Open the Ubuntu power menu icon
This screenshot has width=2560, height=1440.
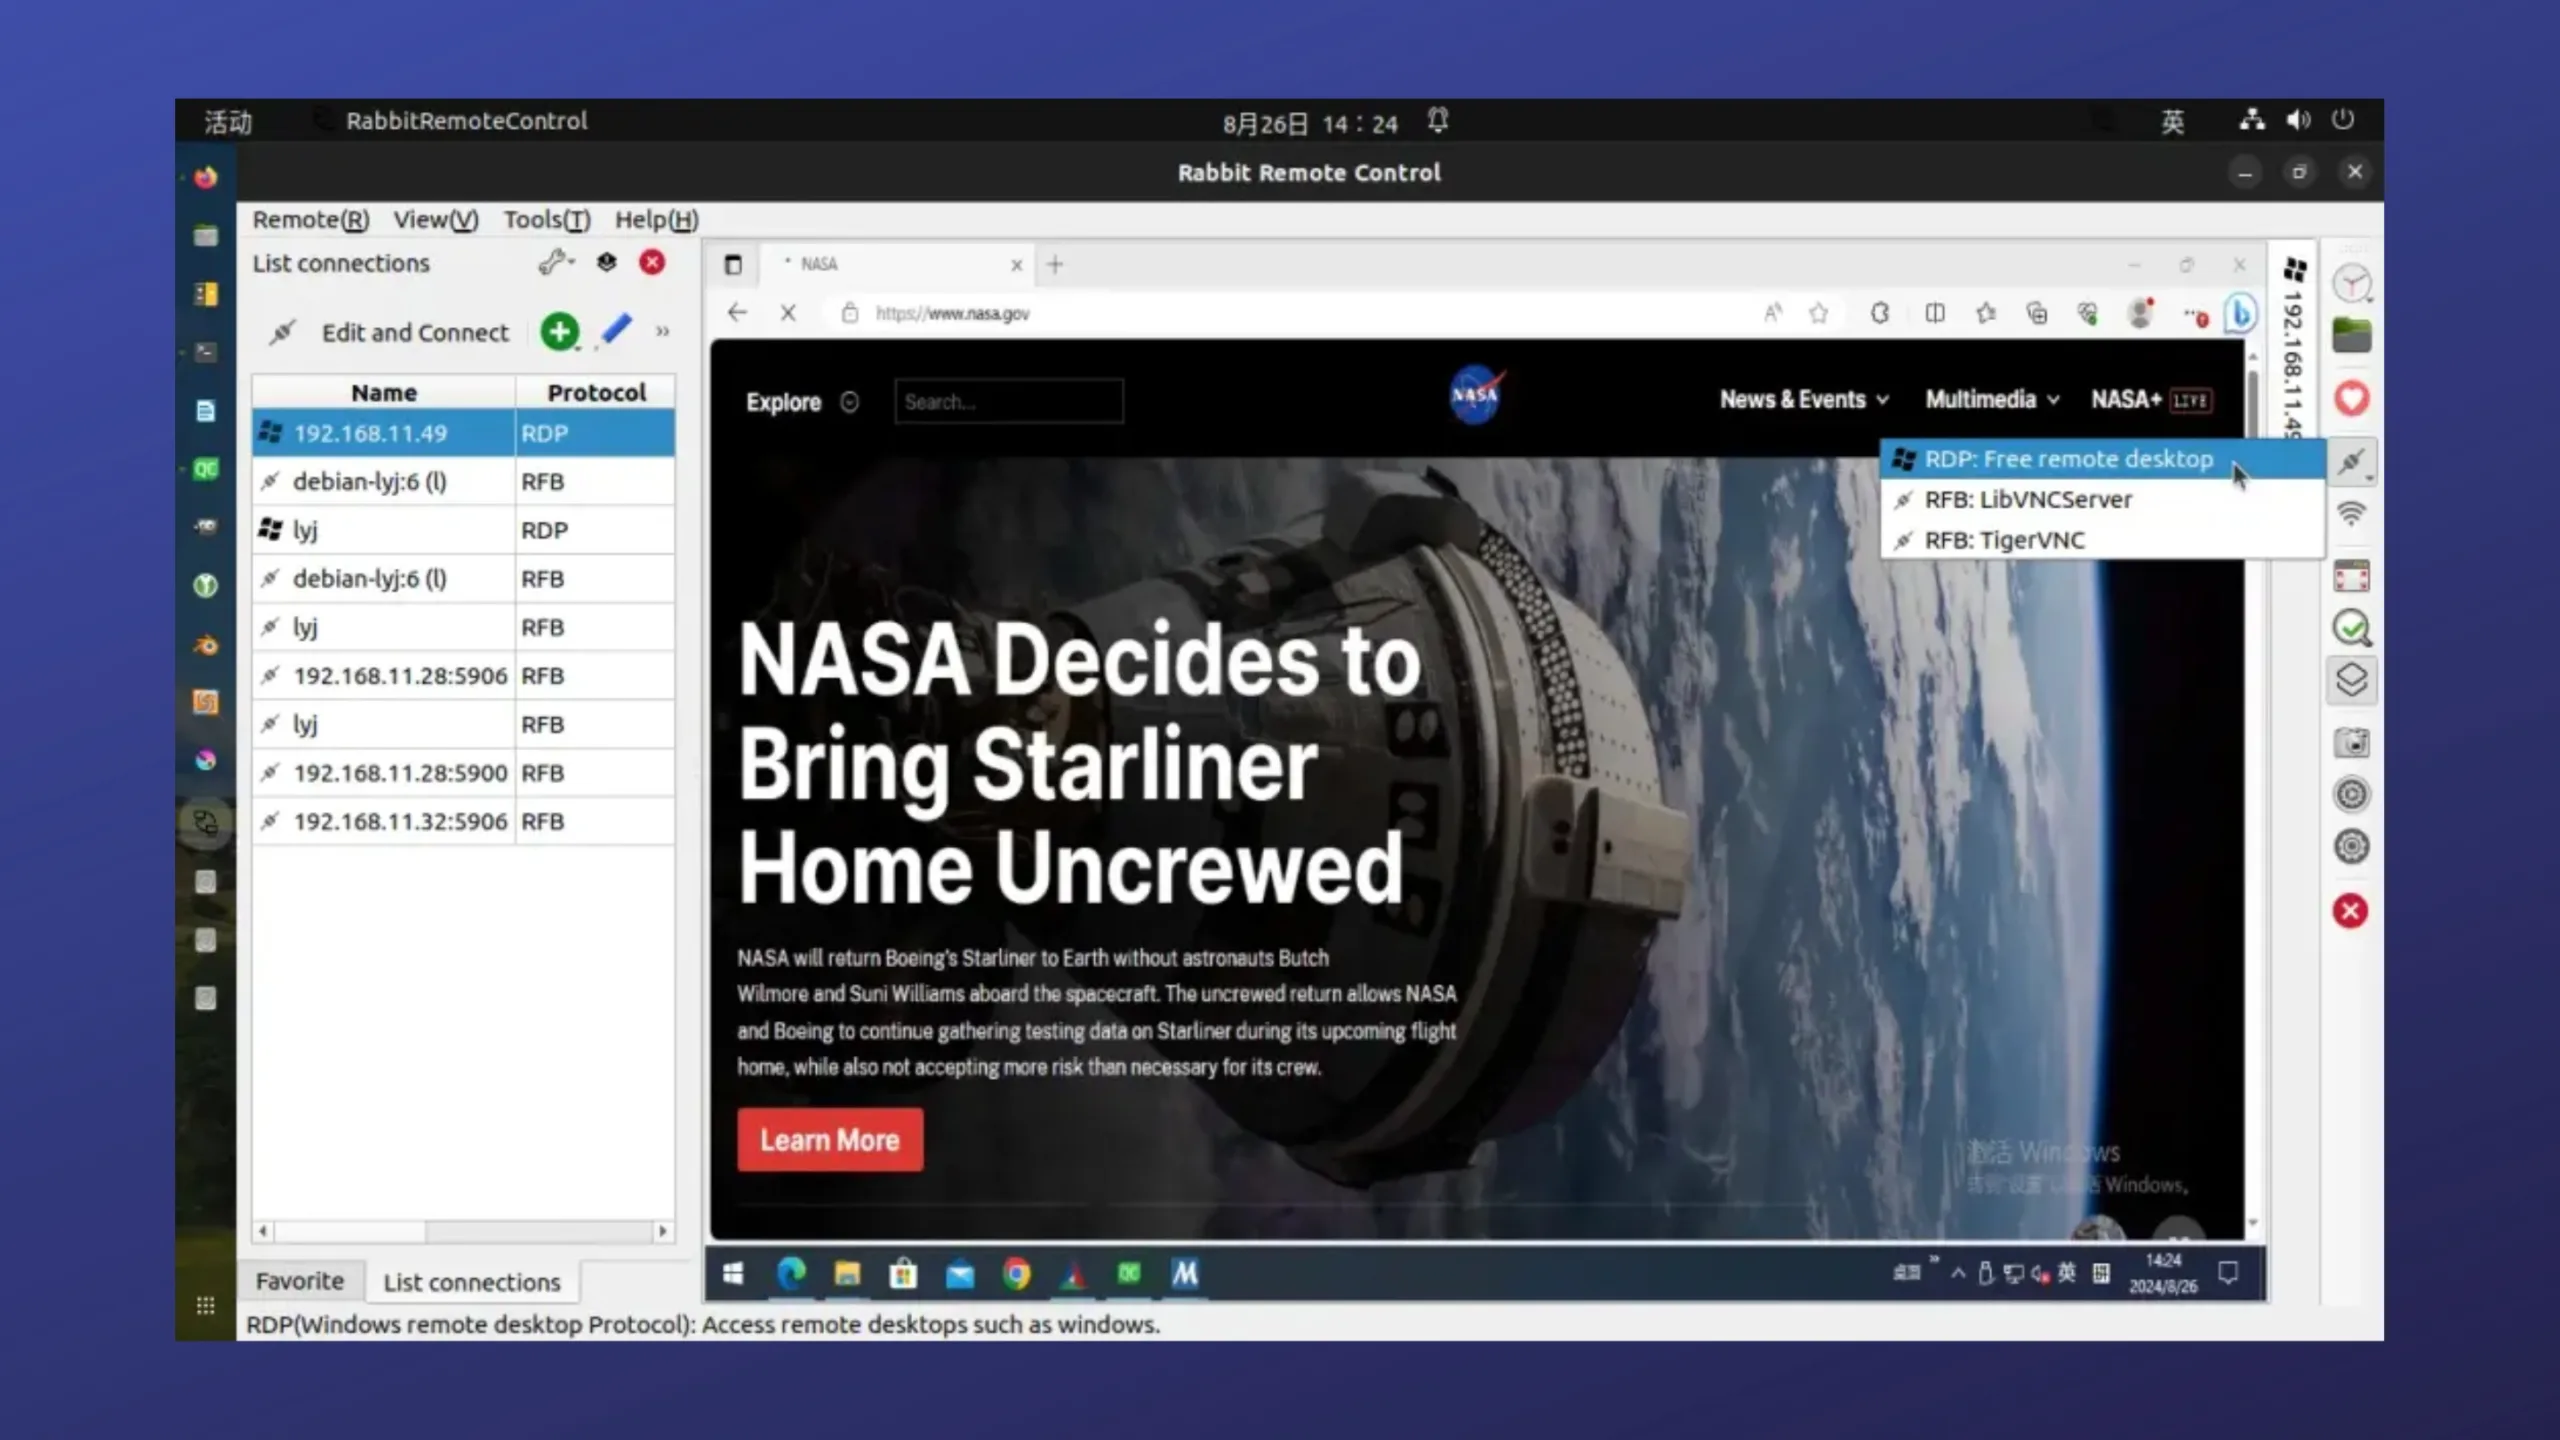tap(2343, 120)
